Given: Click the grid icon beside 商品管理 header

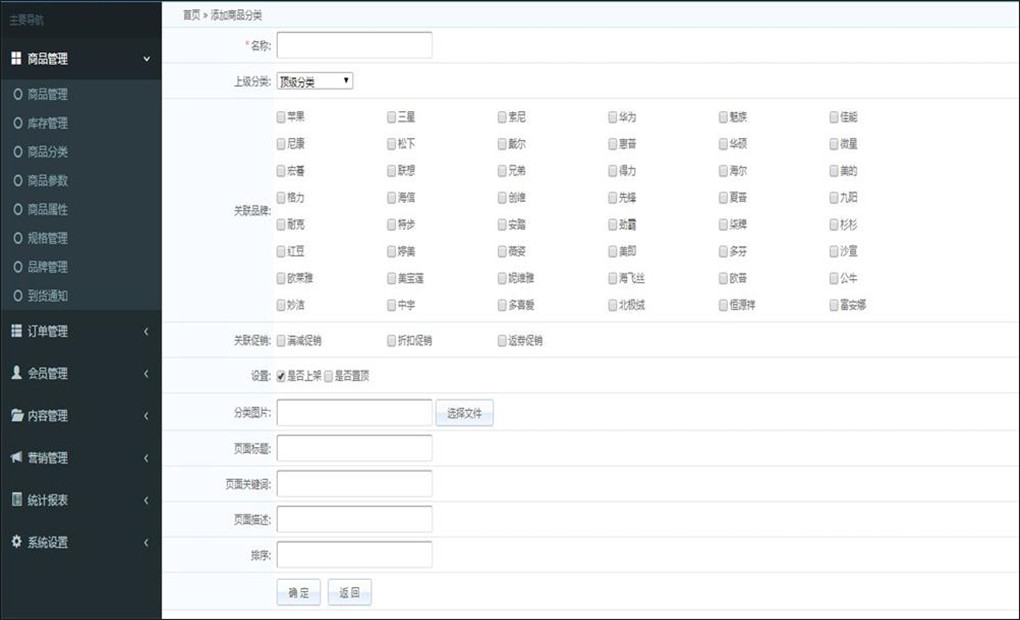Looking at the screenshot, I should click(x=16, y=59).
